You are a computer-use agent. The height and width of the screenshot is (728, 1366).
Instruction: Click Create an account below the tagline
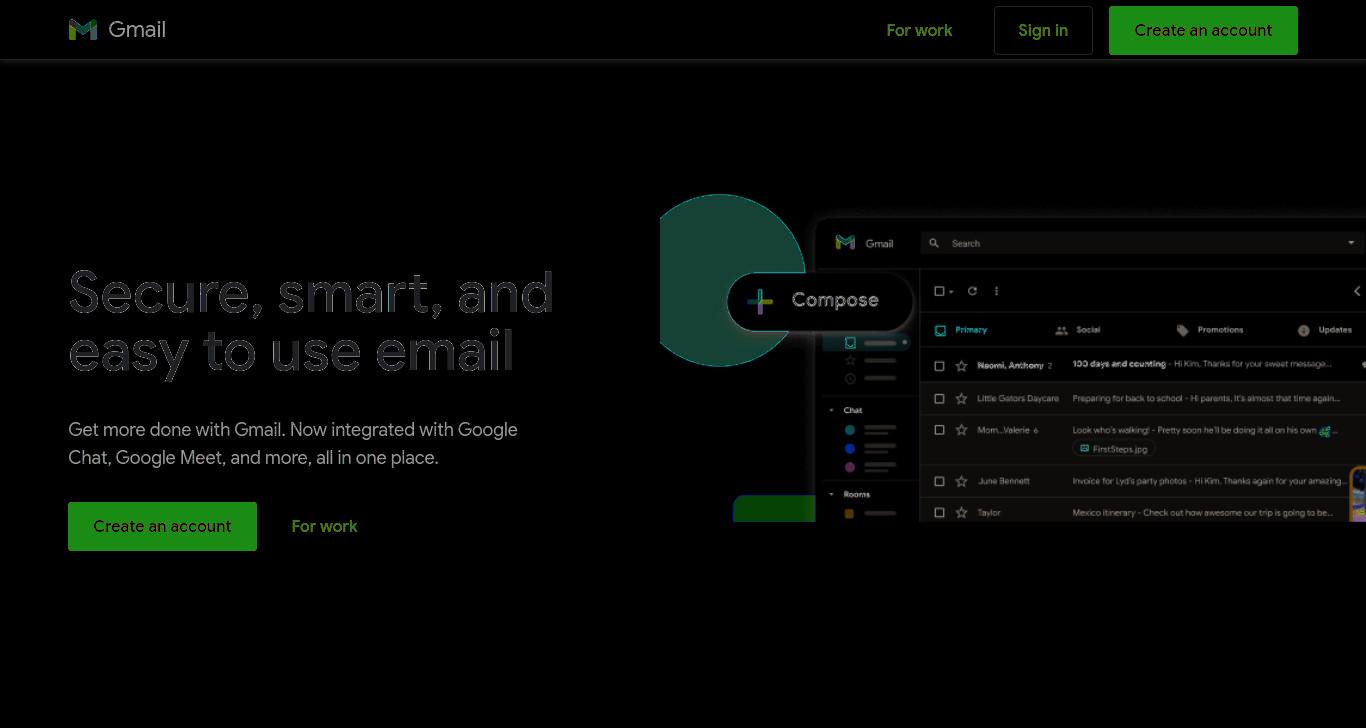pos(162,526)
